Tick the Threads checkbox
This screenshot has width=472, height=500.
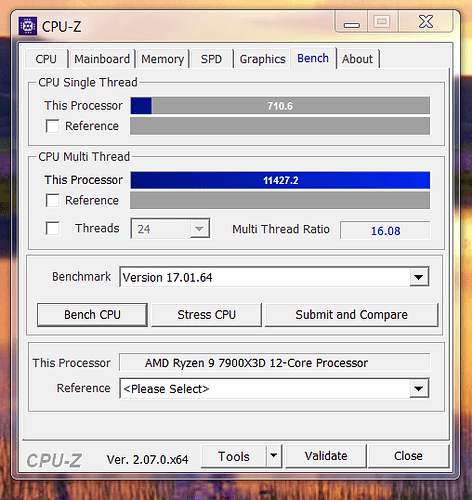coord(52,229)
